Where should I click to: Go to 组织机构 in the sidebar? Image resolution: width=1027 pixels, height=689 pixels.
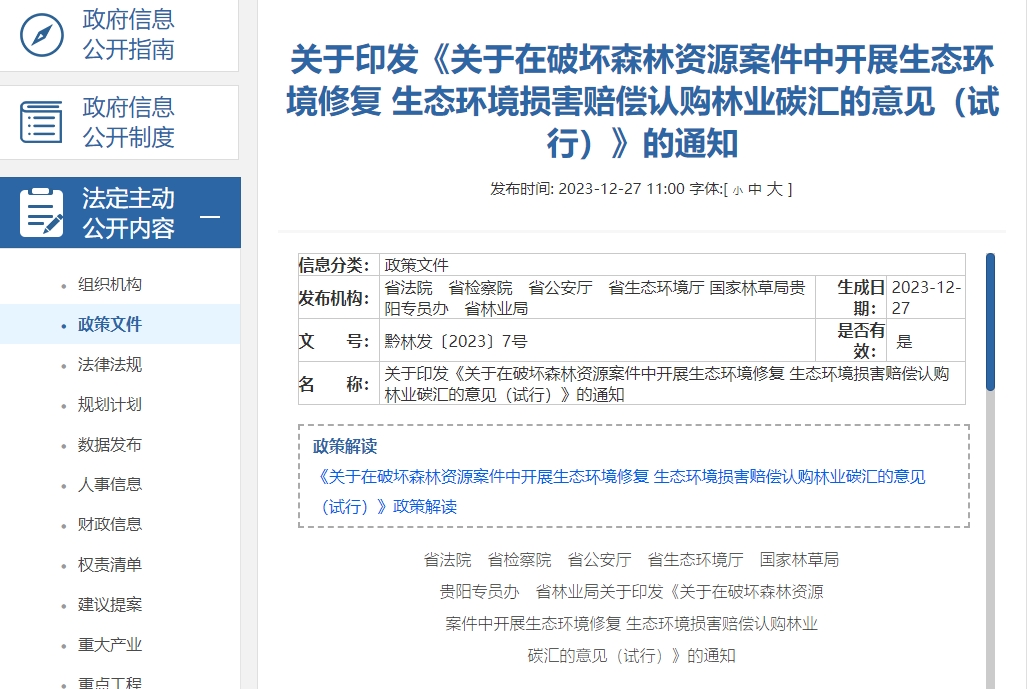pyautogui.click(x=109, y=284)
